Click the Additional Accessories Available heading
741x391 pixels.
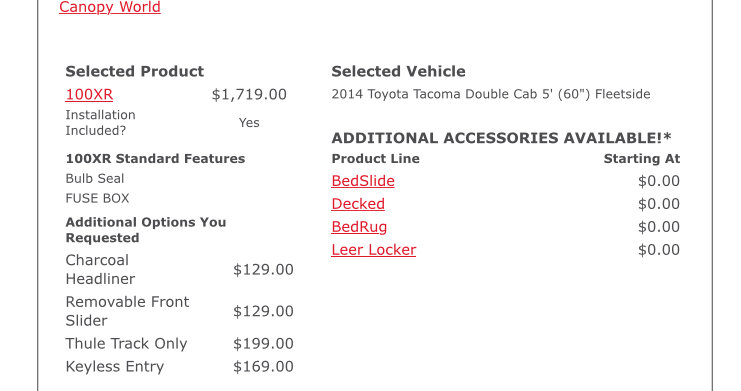coord(501,138)
